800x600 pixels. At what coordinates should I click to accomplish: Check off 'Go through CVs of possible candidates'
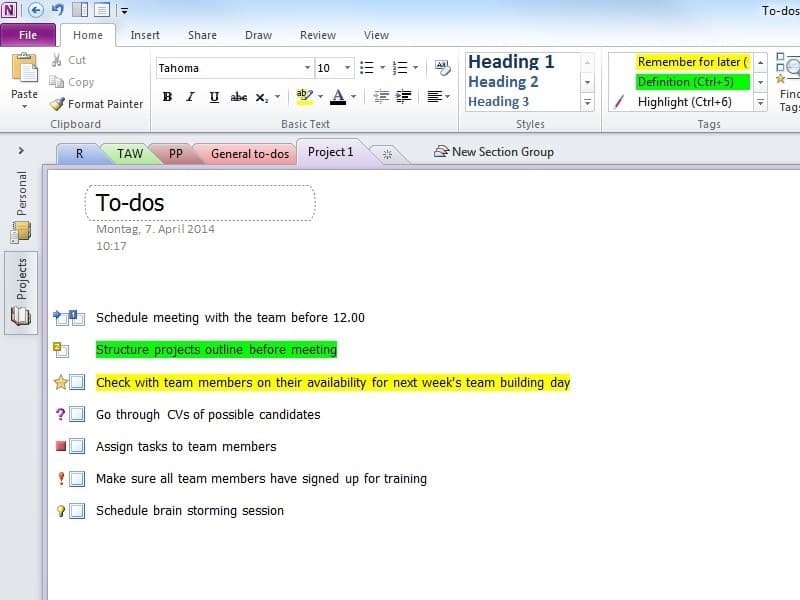point(75,414)
